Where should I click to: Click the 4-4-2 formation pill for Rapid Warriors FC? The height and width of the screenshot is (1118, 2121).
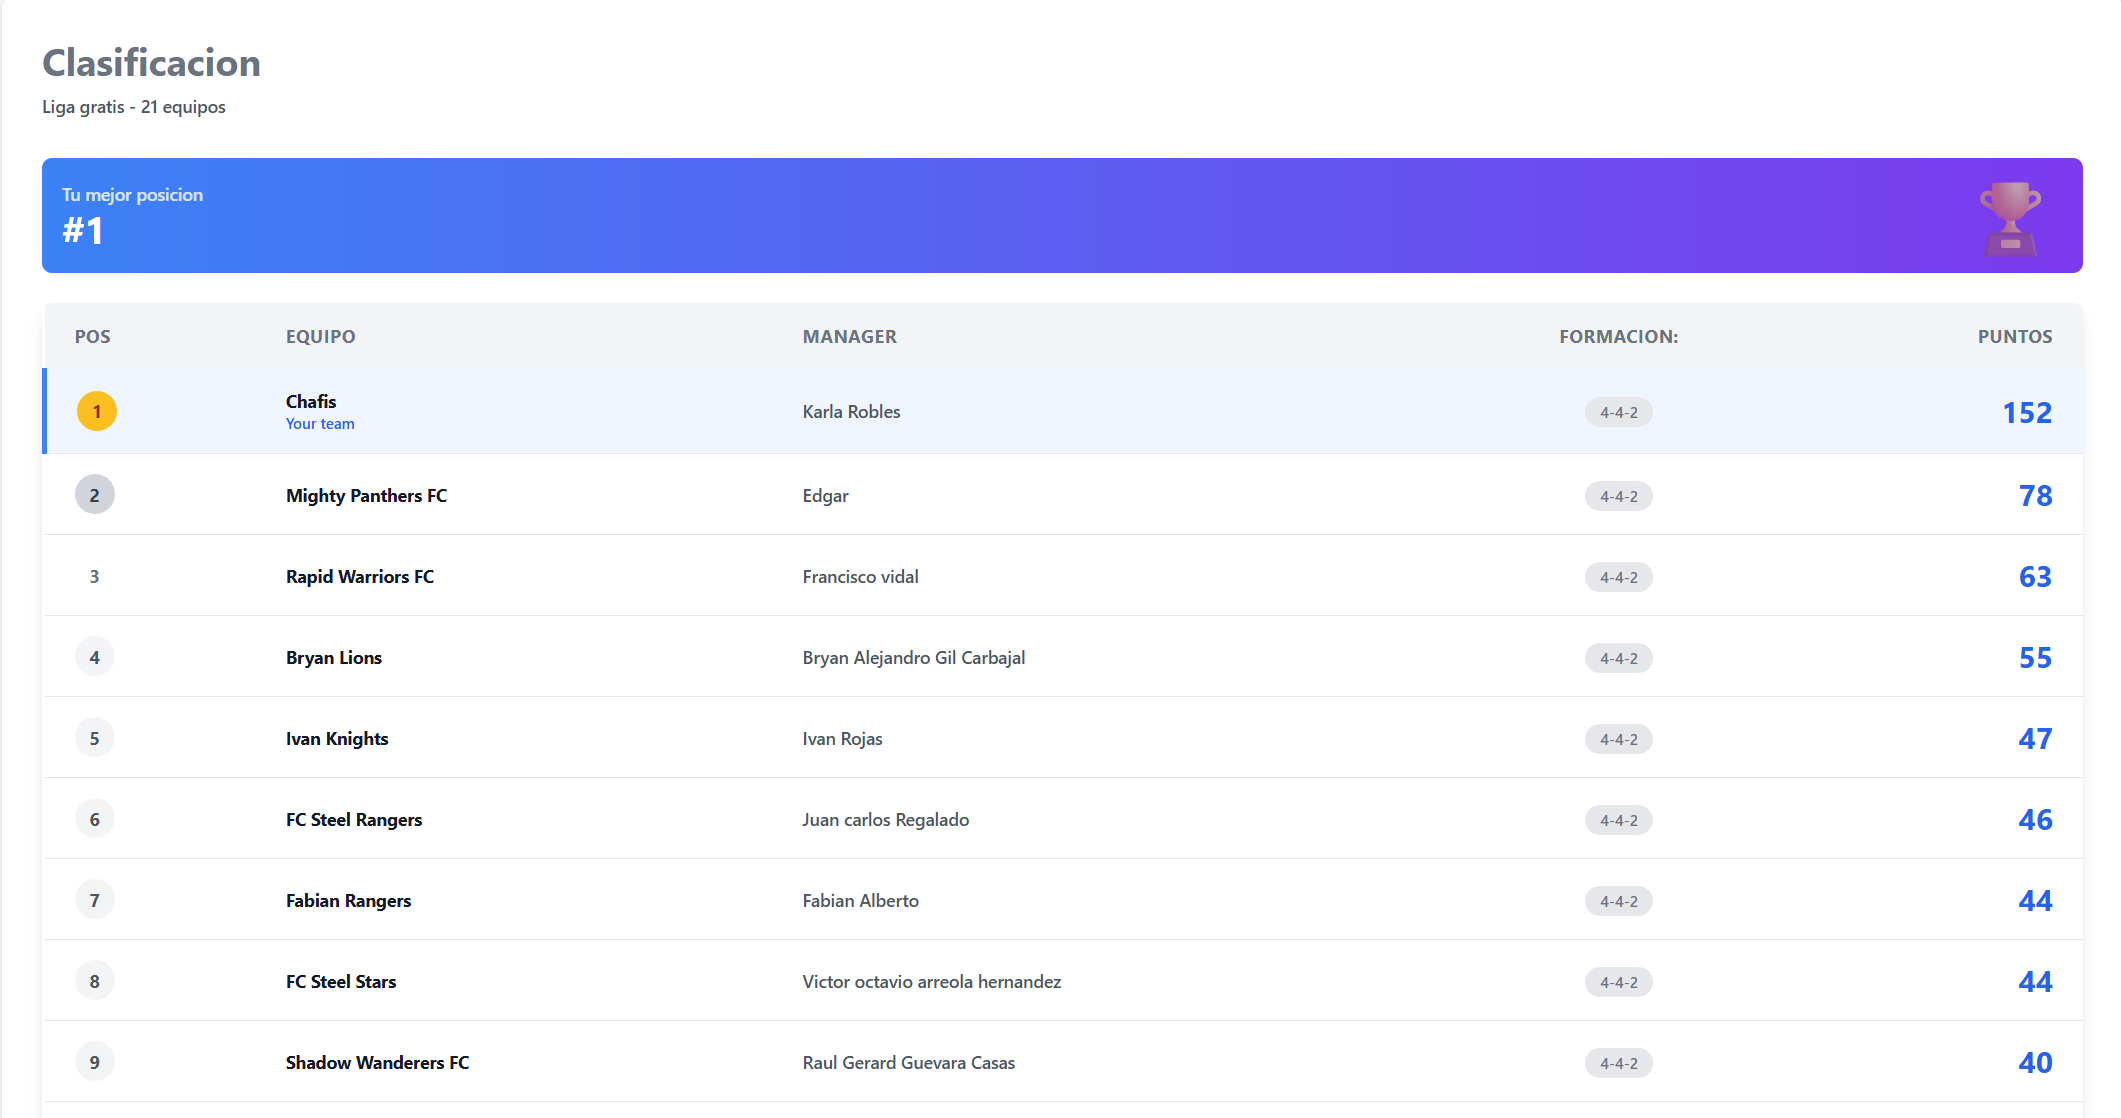(x=1618, y=576)
